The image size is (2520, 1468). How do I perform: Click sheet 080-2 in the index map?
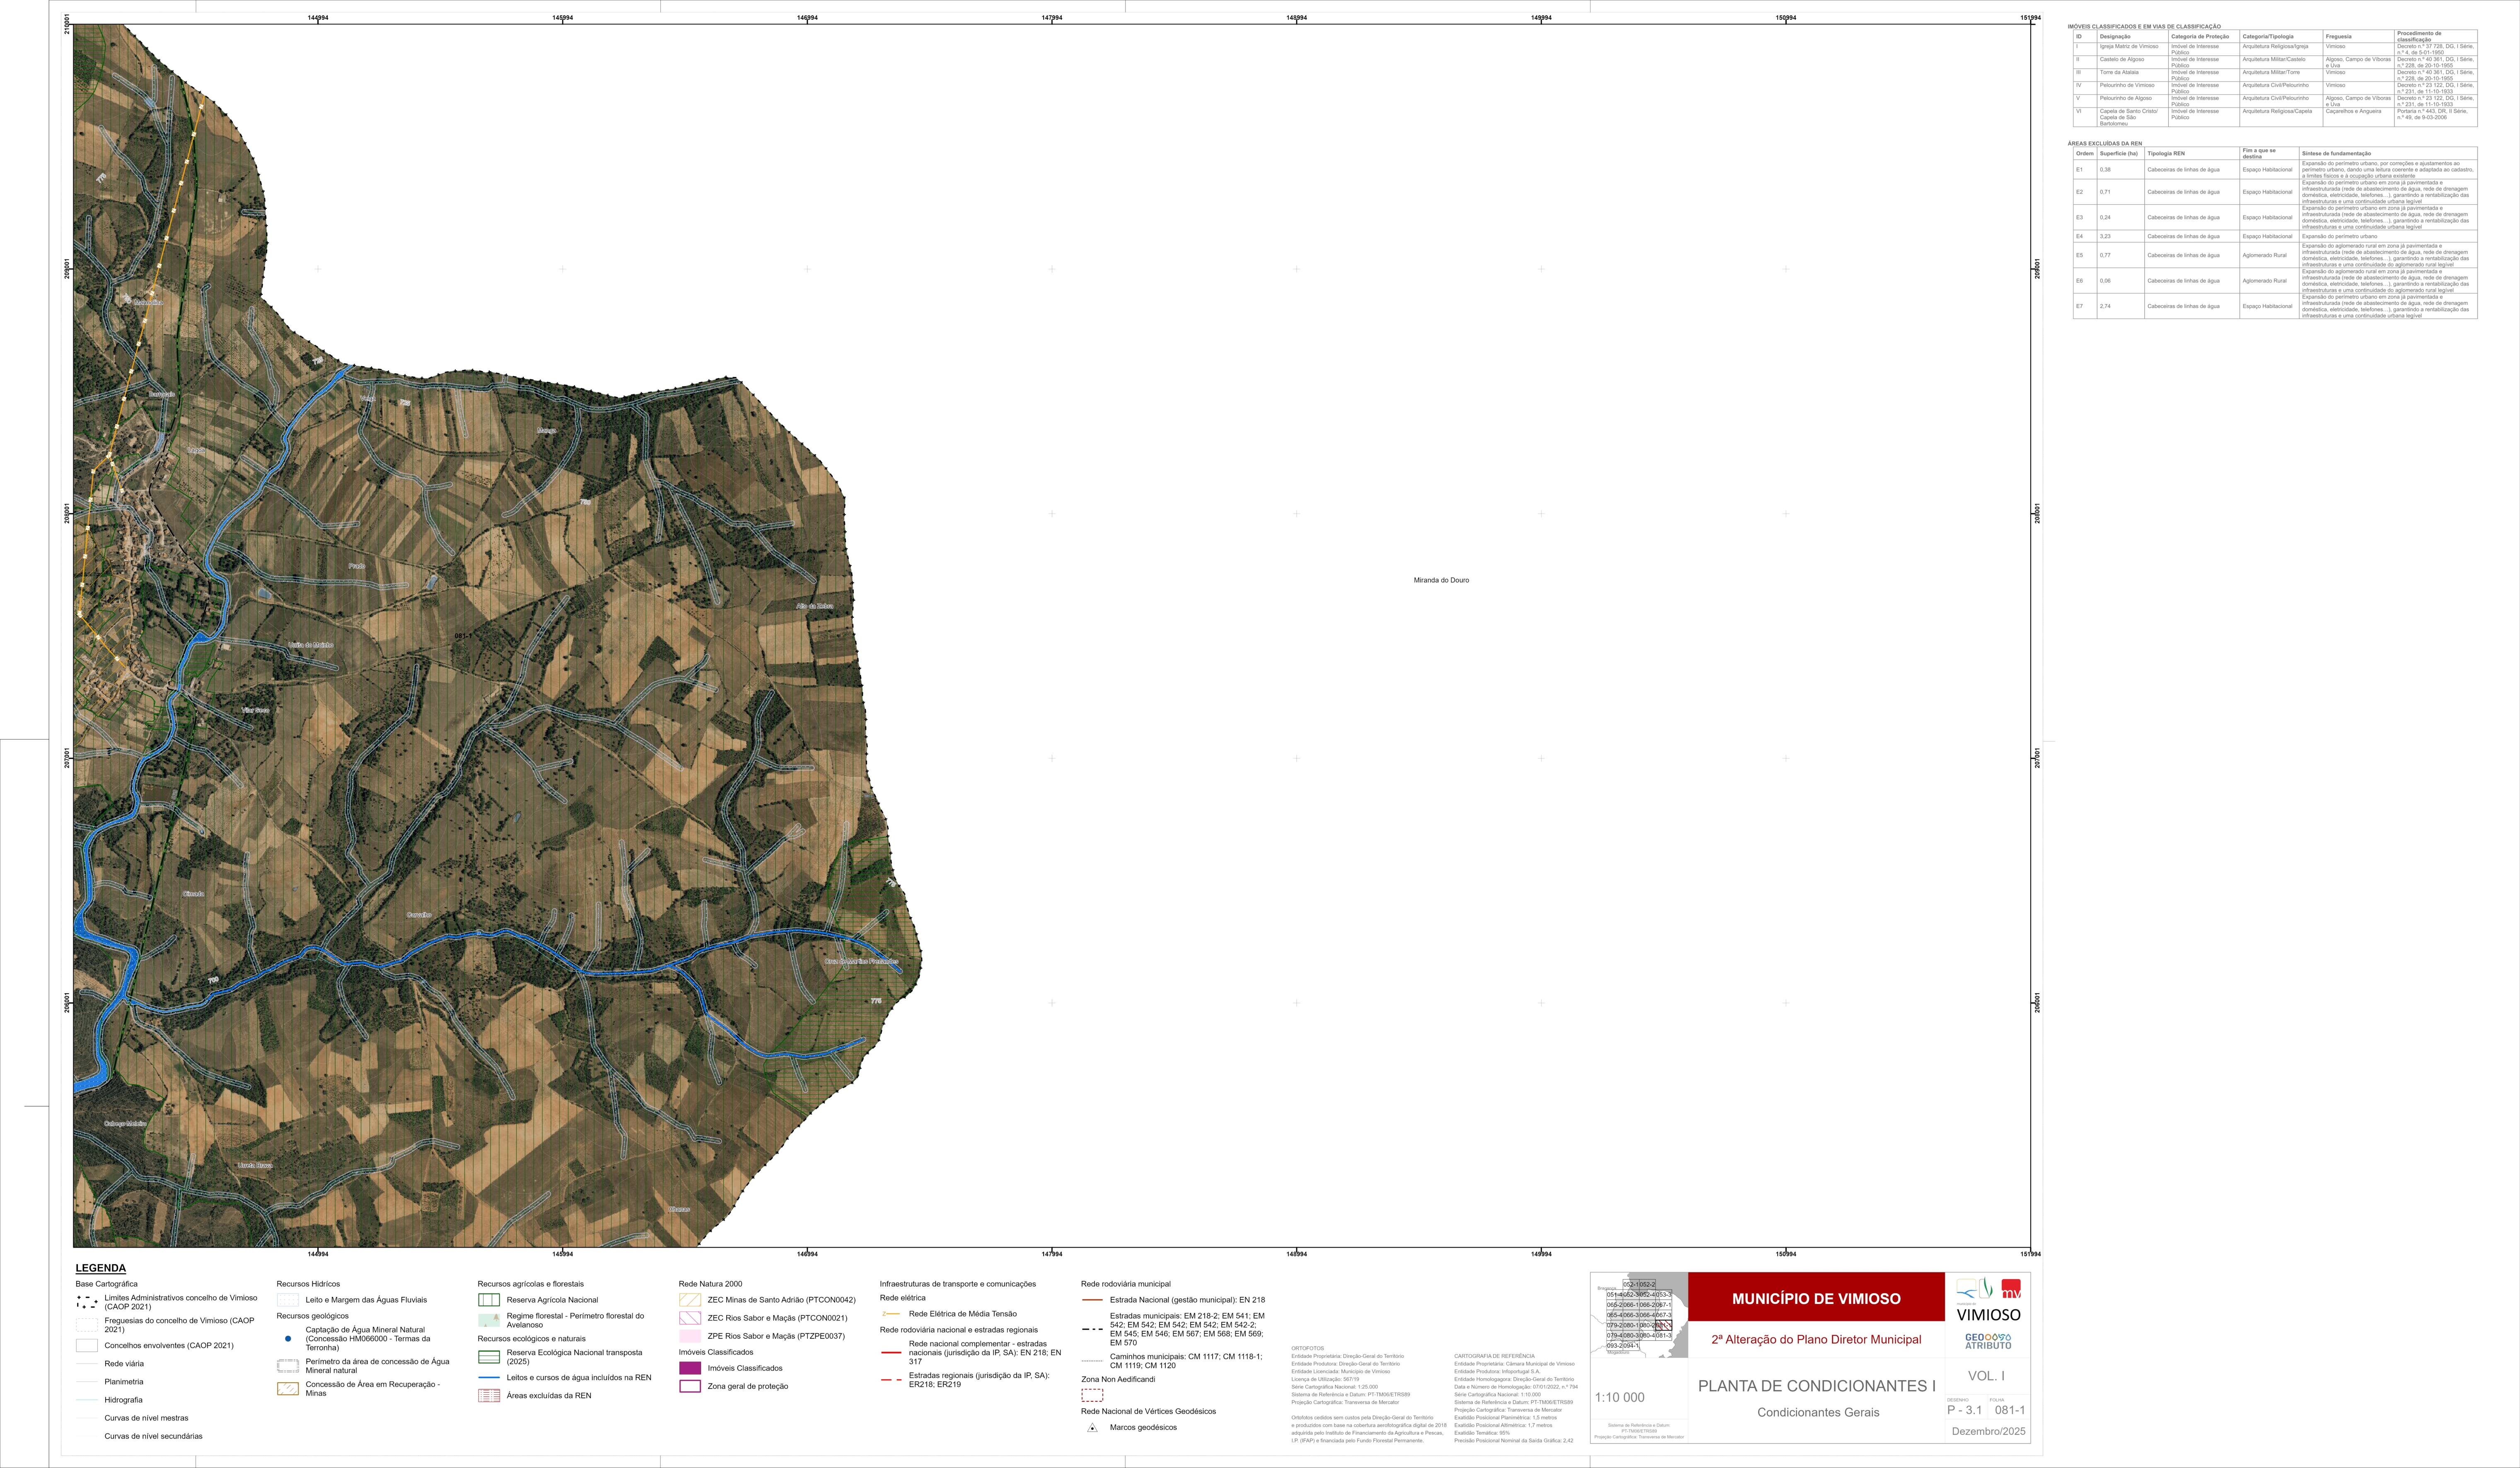[1648, 1325]
